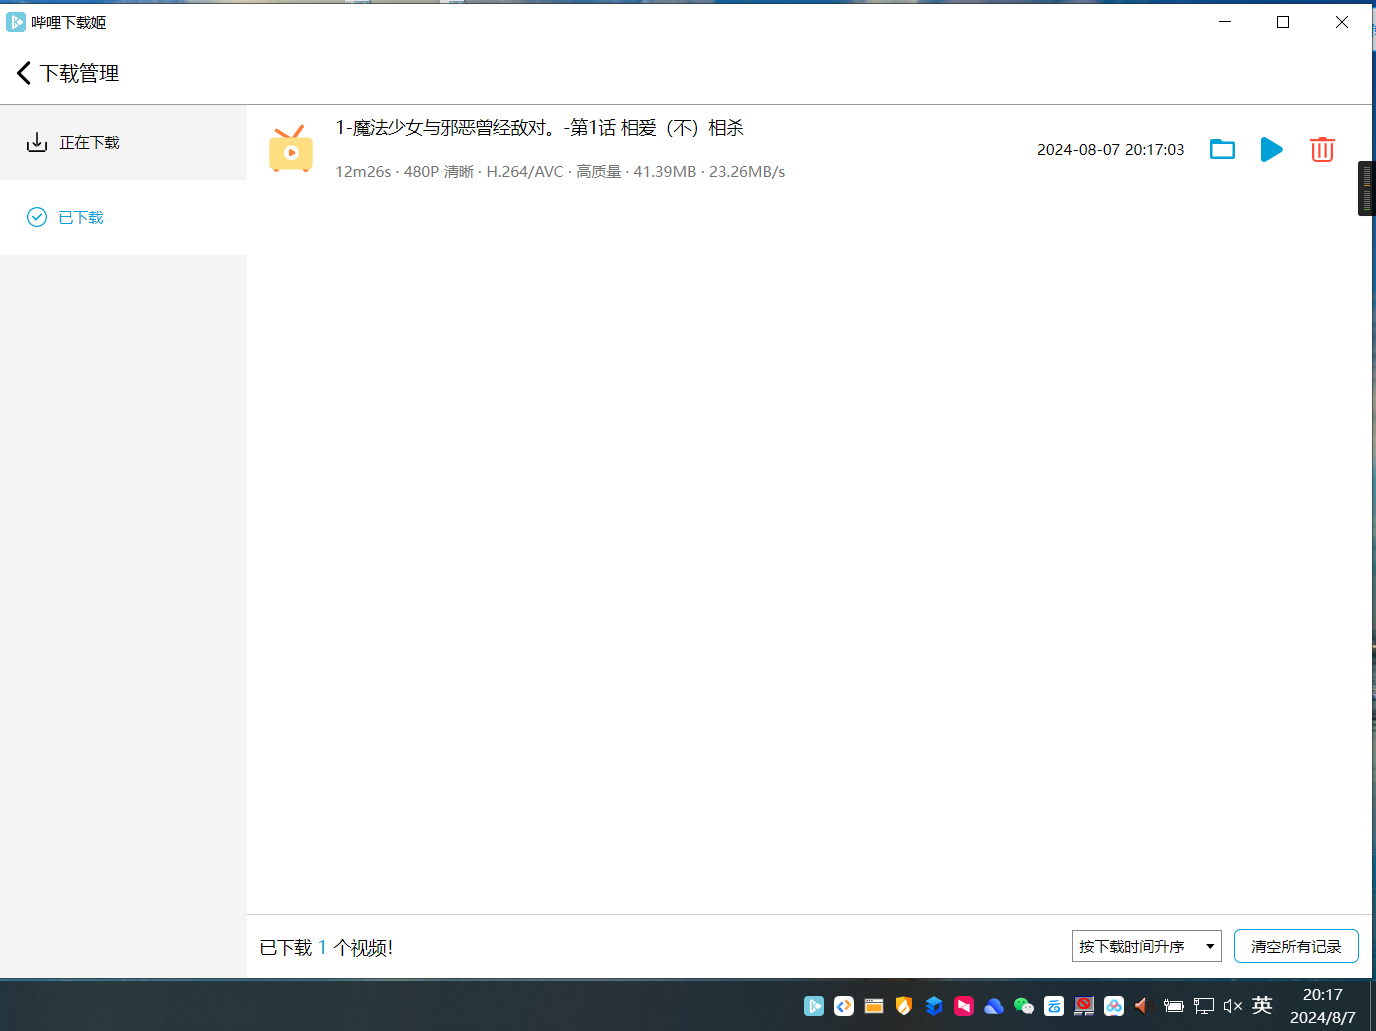Play the downloaded video
The image size is (1376, 1031).
pos(1271,150)
